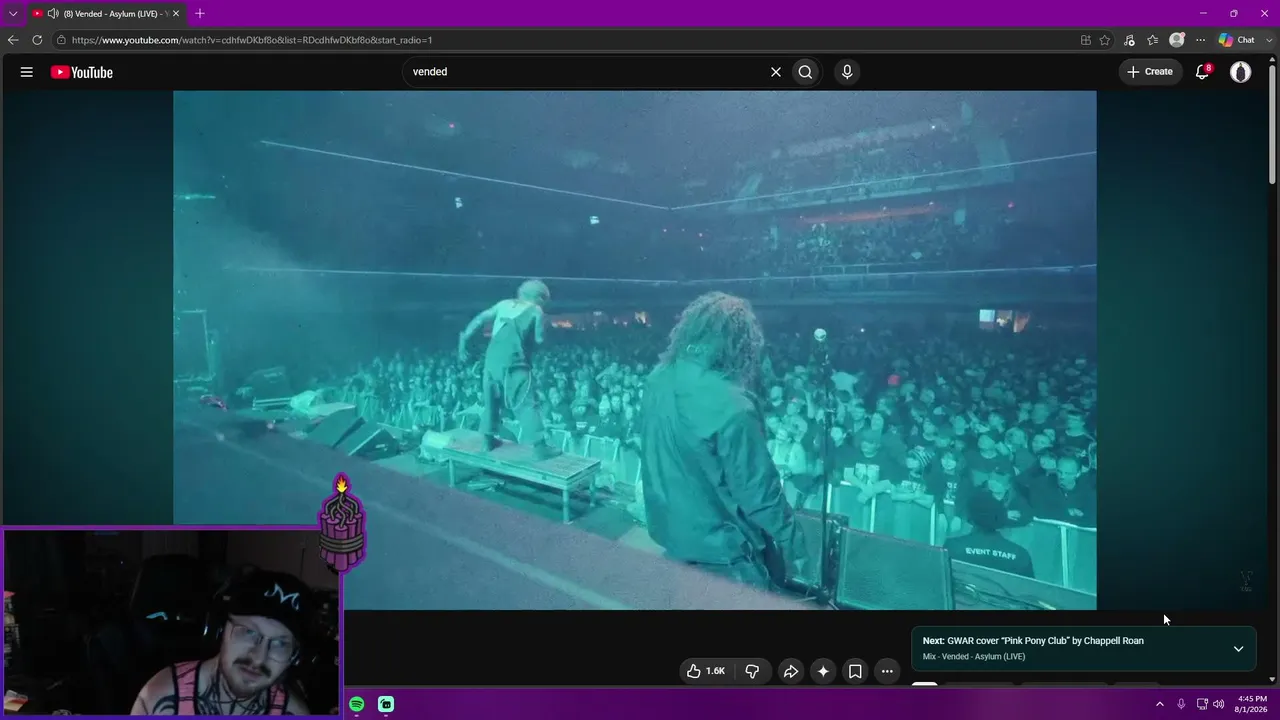Show hidden system tray icons
1280x720 pixels.
(x=1160, y=704)
